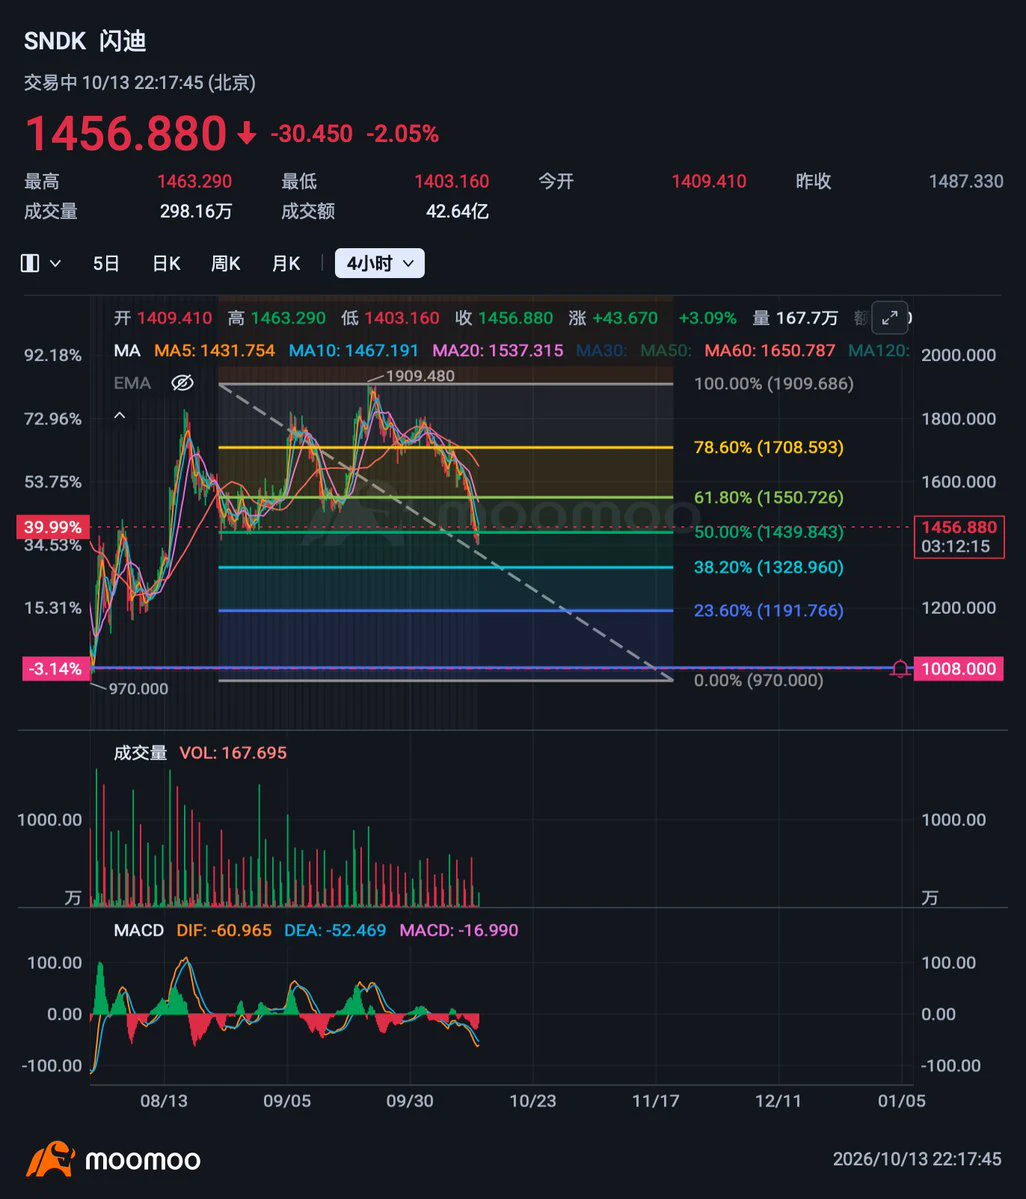Screen dimensions: 1026x1199
Task: Click the MACD indicator panel label
Action: pyautogui.click(x=138, y=930)
